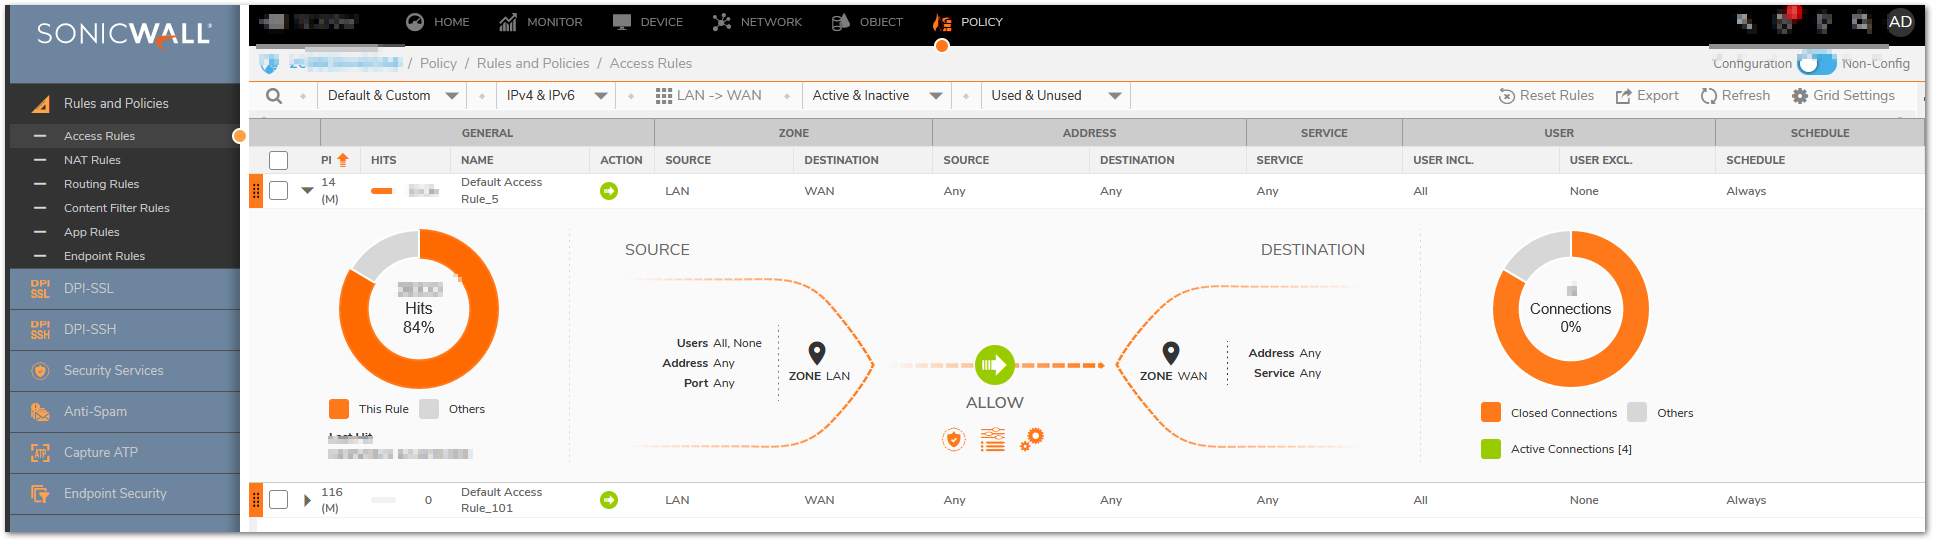The height and width of the screenshot is (541, 1934).
Task: Toggle the Configuration / Non-Config switch
Action: [1816, 63]
